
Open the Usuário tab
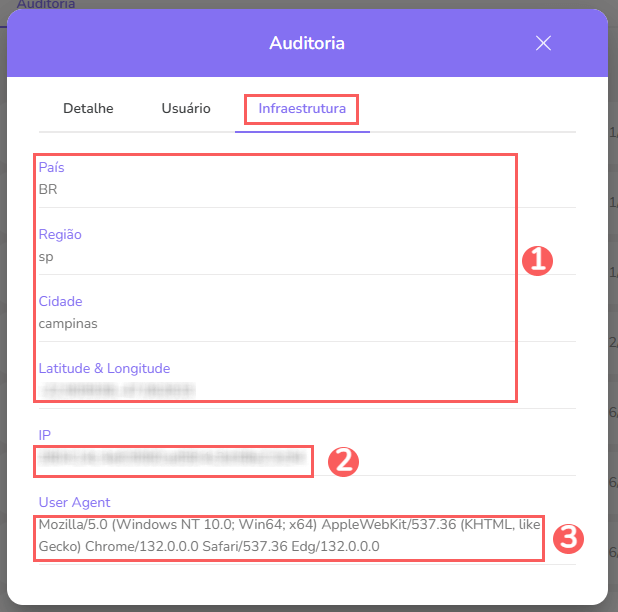[186, 108]
